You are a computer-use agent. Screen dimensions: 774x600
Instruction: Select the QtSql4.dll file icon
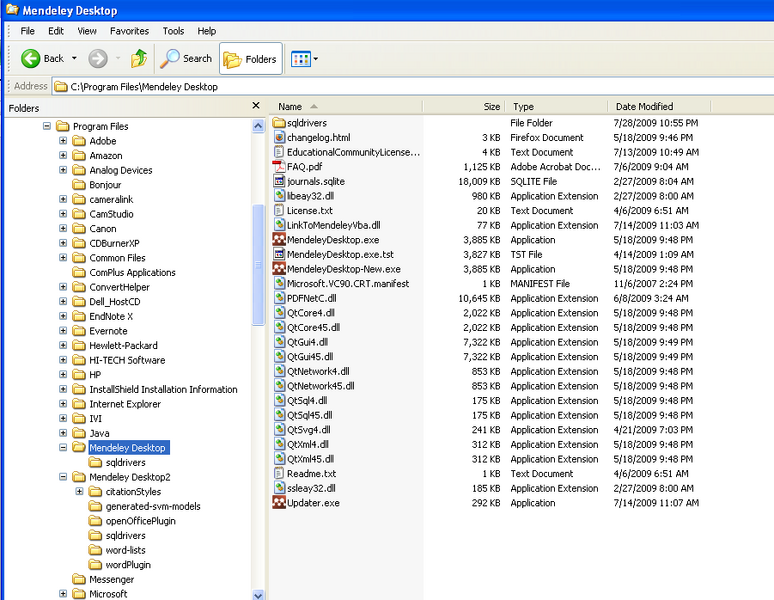pyautogui.click(x=279, y=401)
